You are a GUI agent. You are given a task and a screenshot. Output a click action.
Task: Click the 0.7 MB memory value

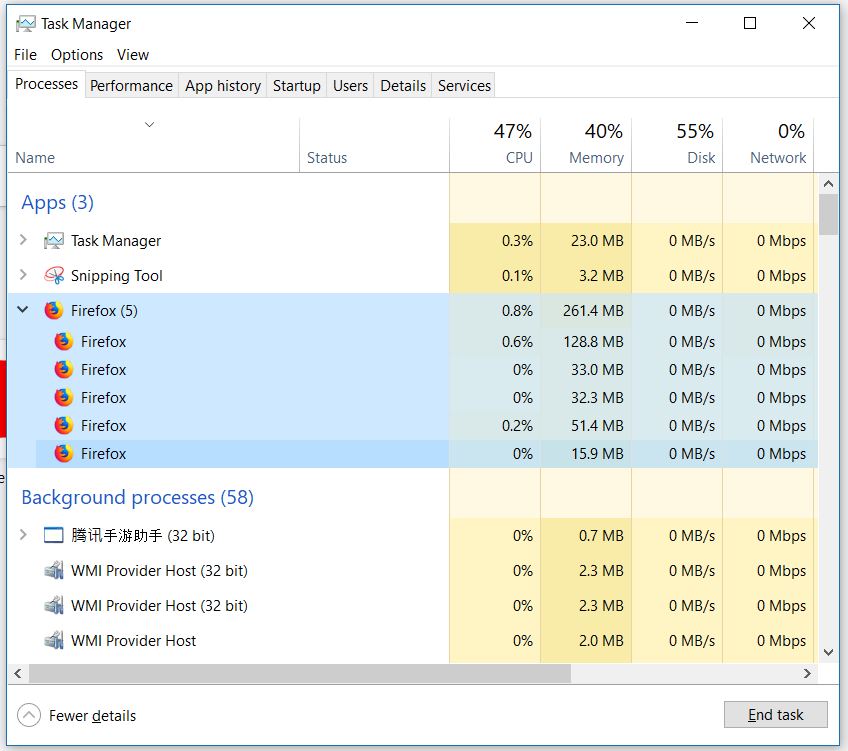click(601, 536)
